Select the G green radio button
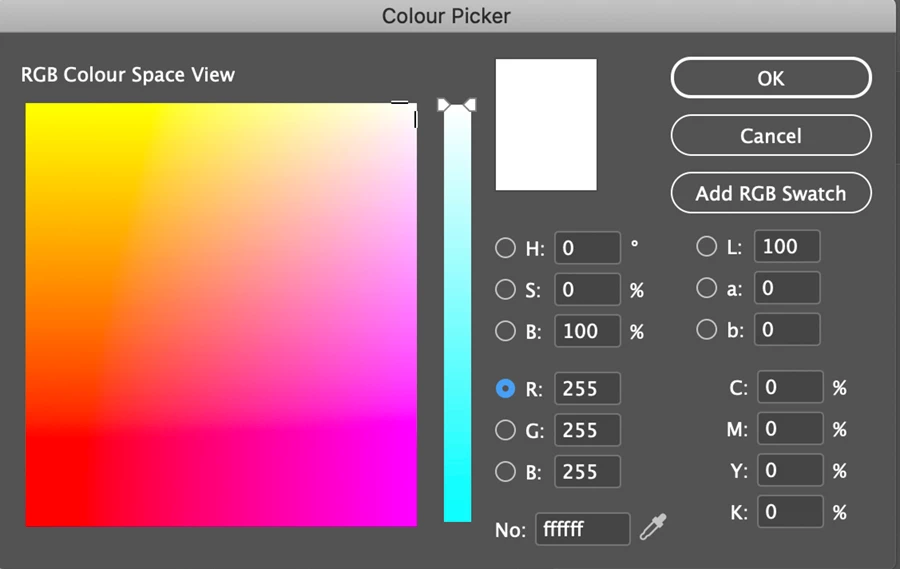This screenshot has width=900, height=569. 506,431
